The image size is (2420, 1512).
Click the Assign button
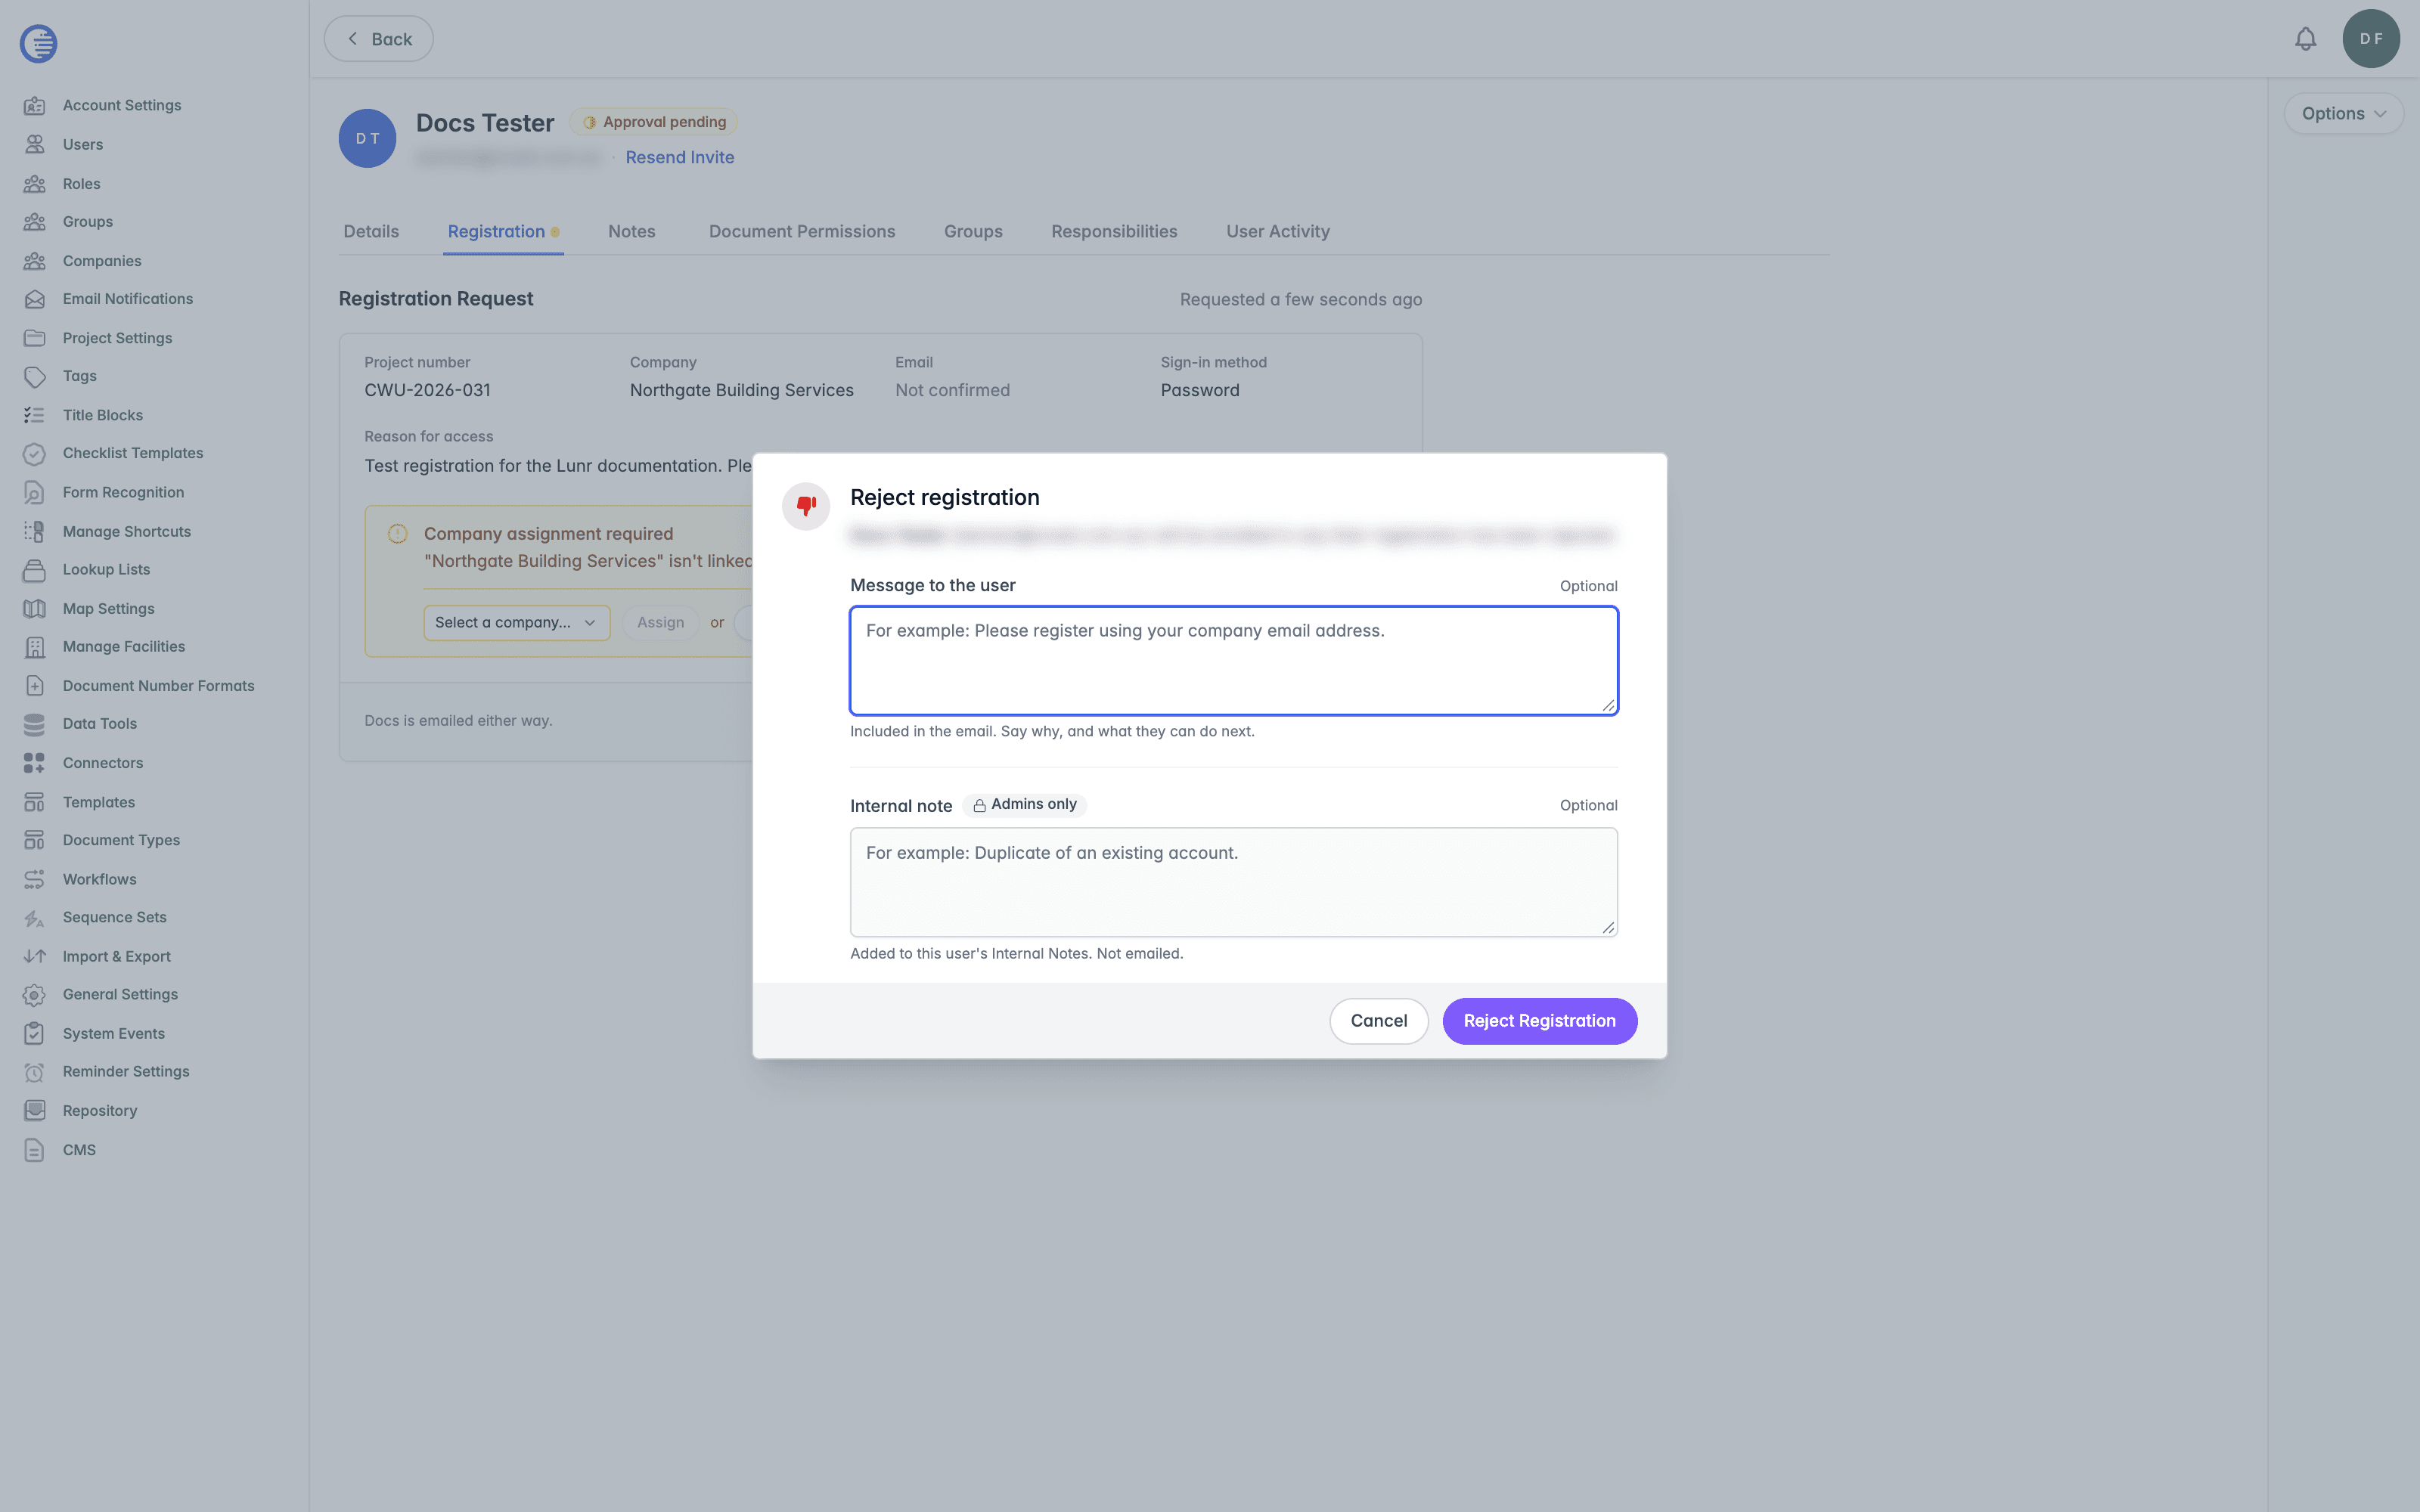[660, 622]
